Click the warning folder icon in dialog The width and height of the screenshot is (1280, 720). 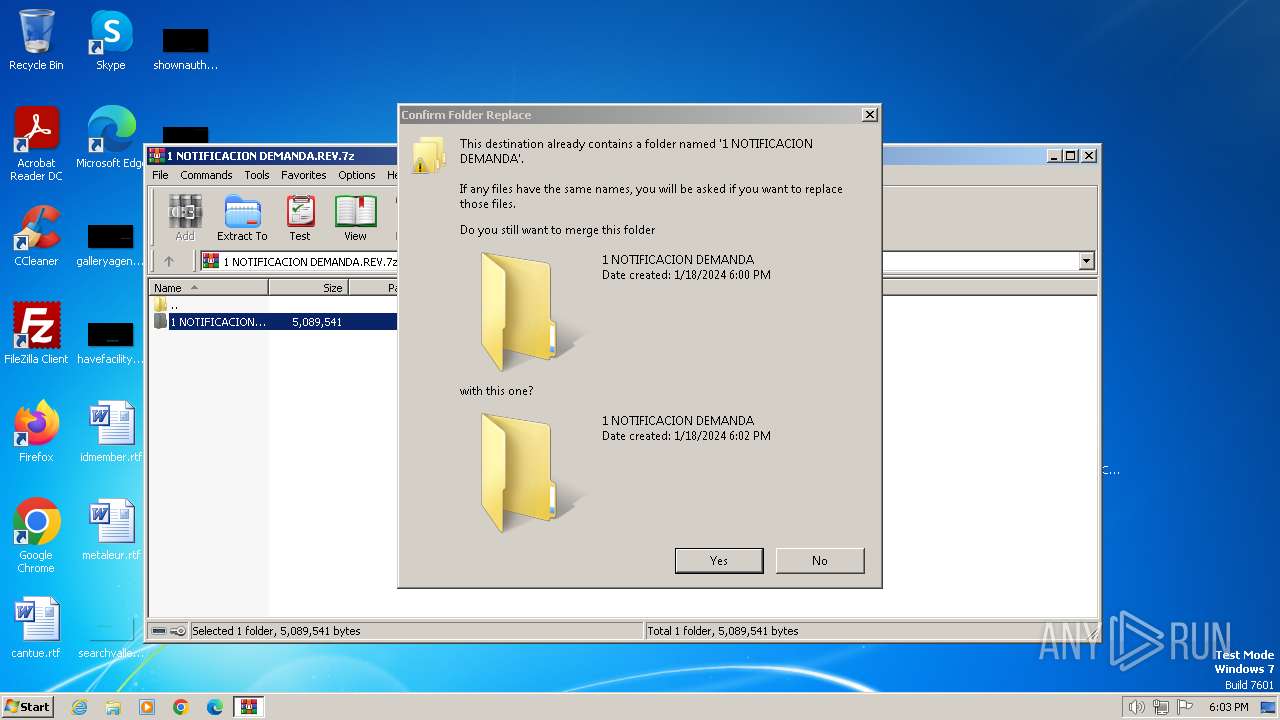pos(428,156)
